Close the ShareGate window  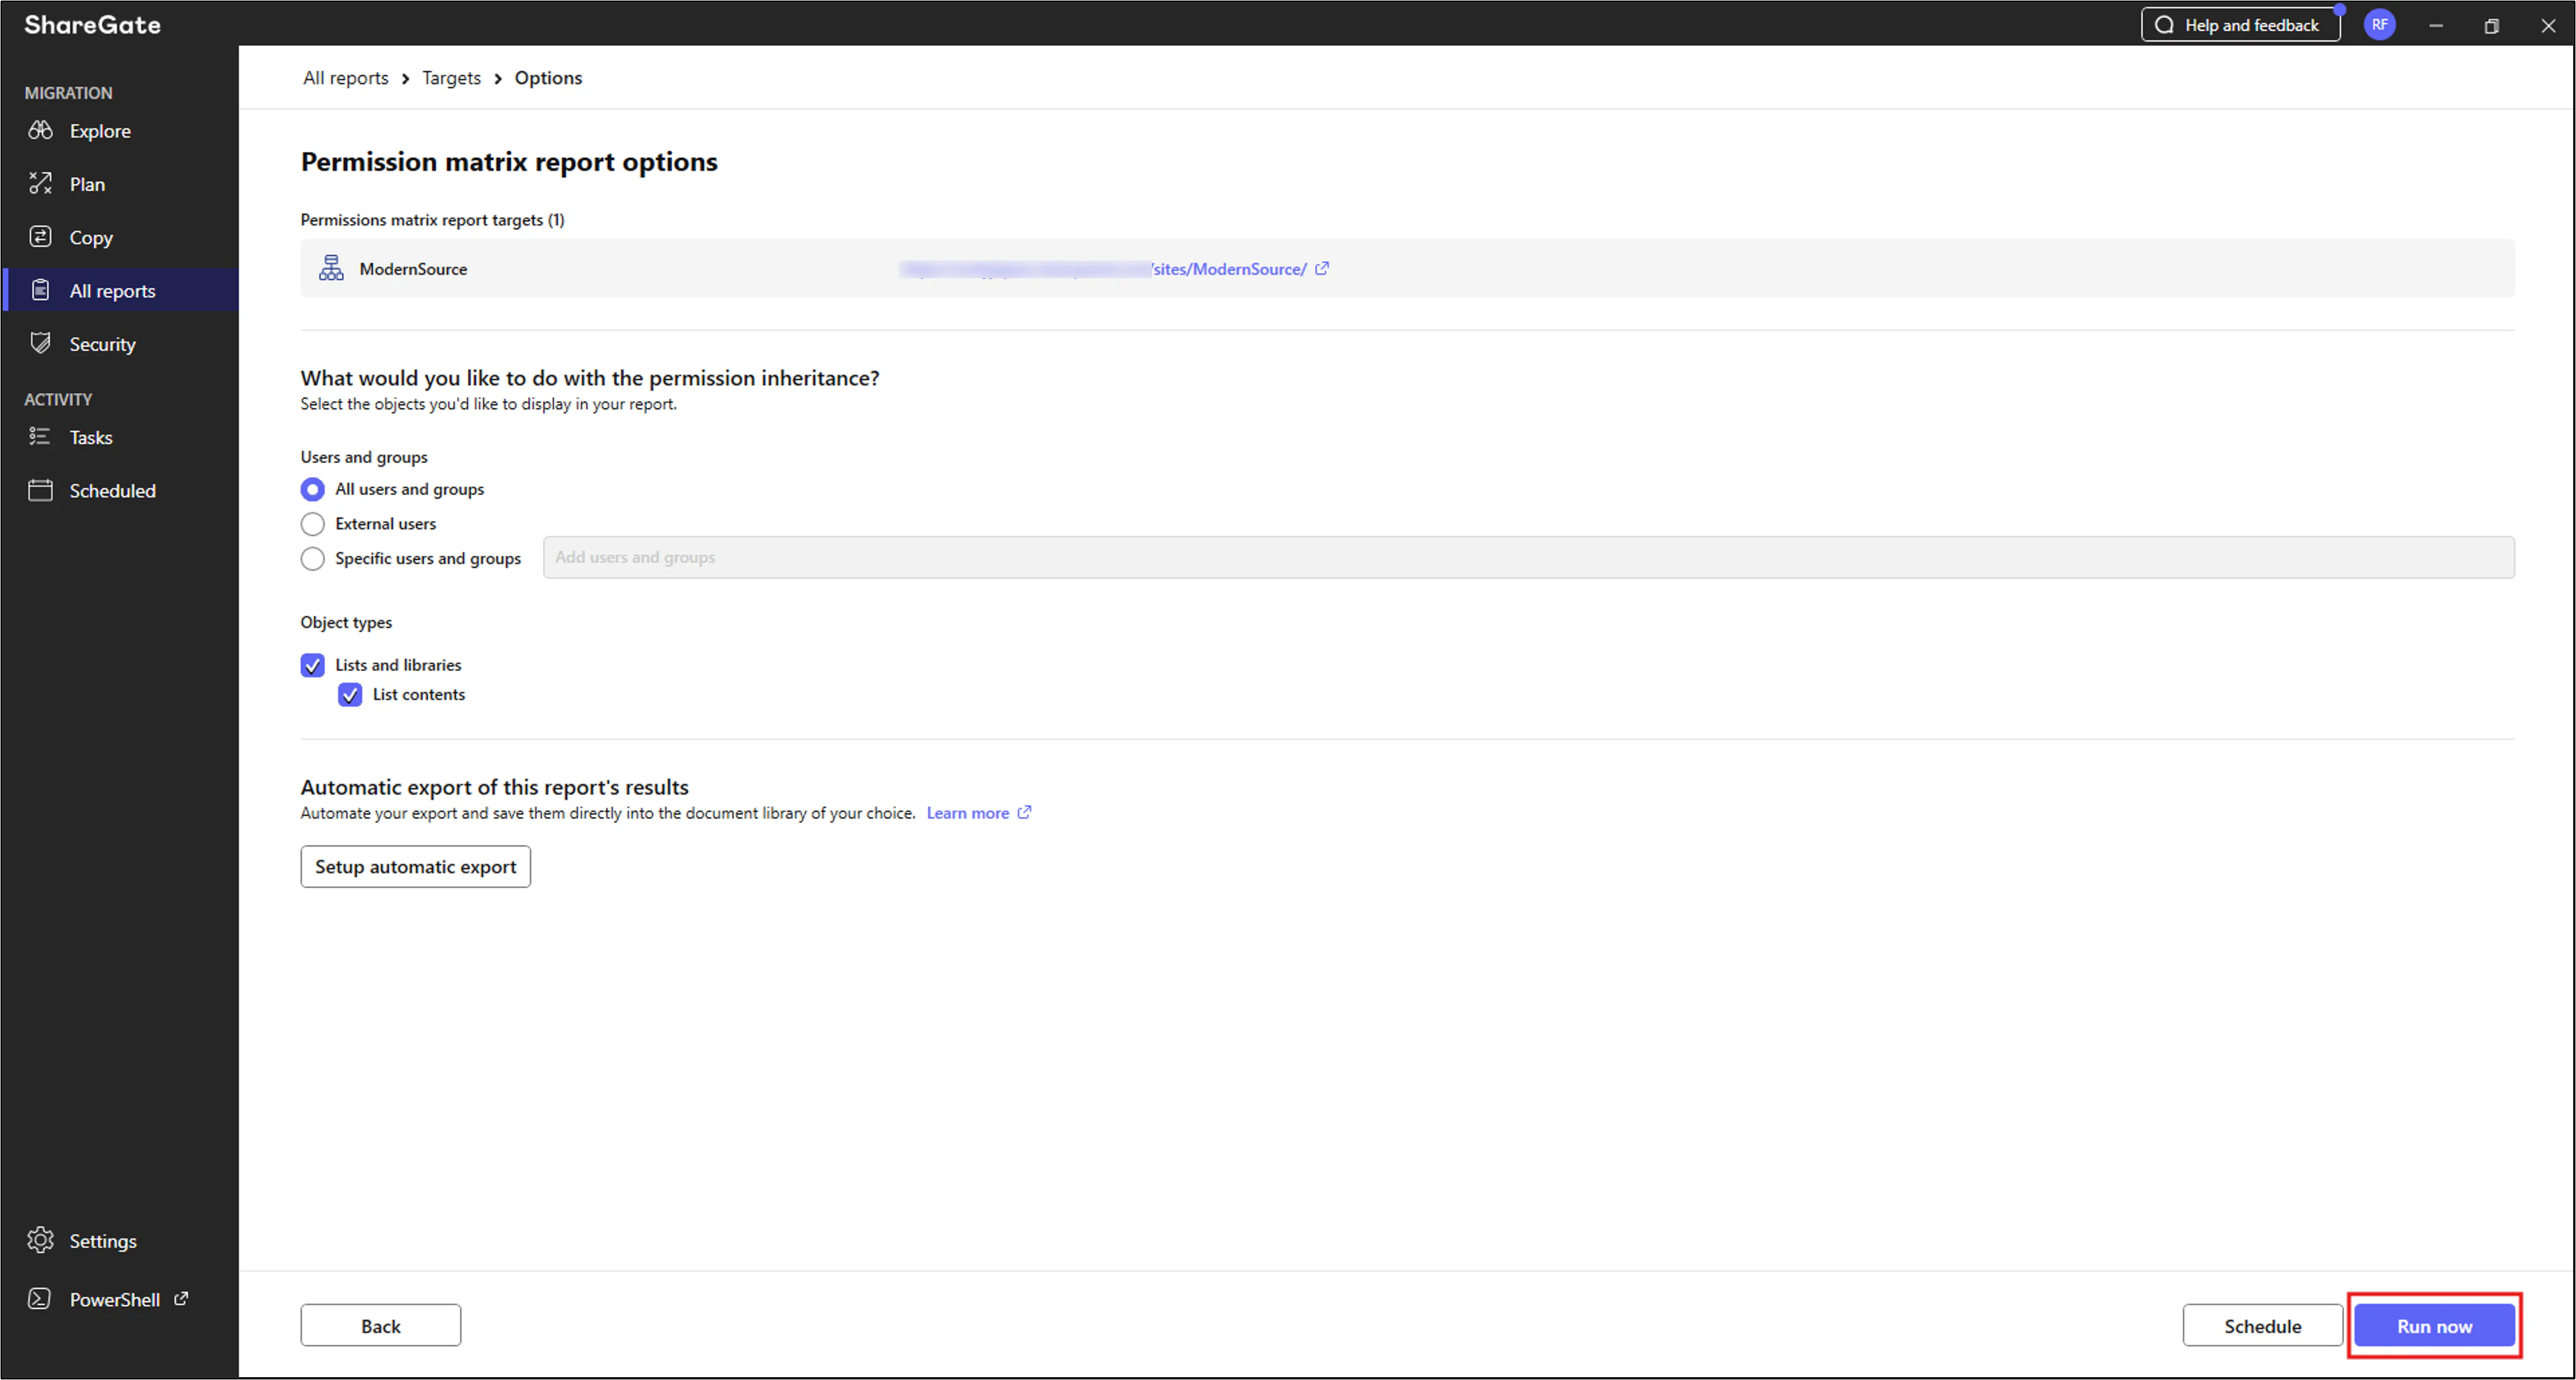coord(2547,25)
